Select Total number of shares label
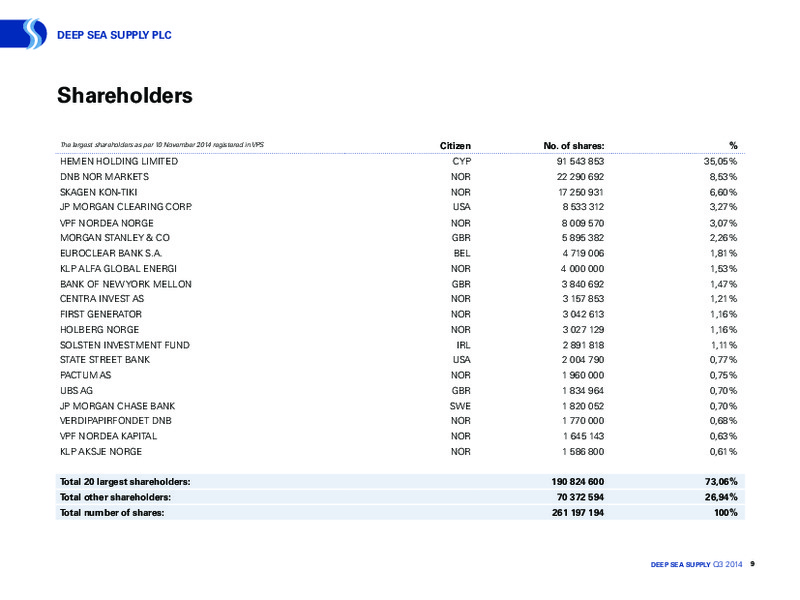 point(112,513)
